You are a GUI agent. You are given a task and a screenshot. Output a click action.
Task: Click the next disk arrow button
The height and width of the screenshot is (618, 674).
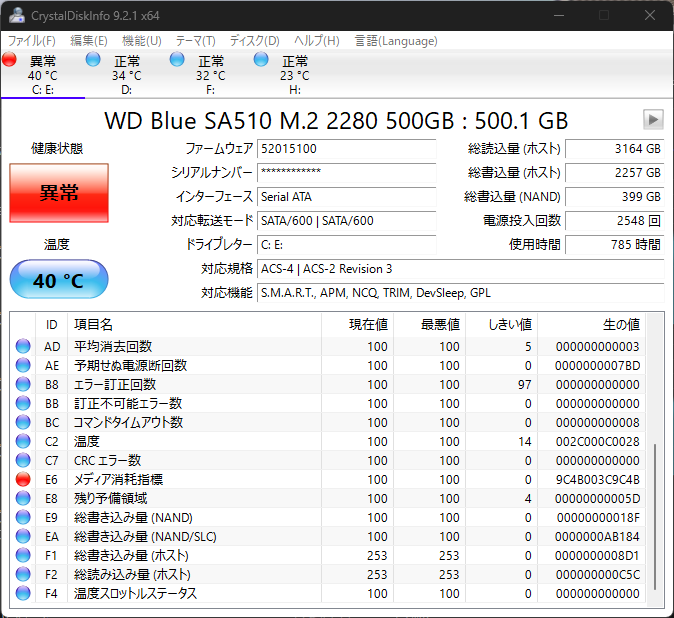pos(653,120)
